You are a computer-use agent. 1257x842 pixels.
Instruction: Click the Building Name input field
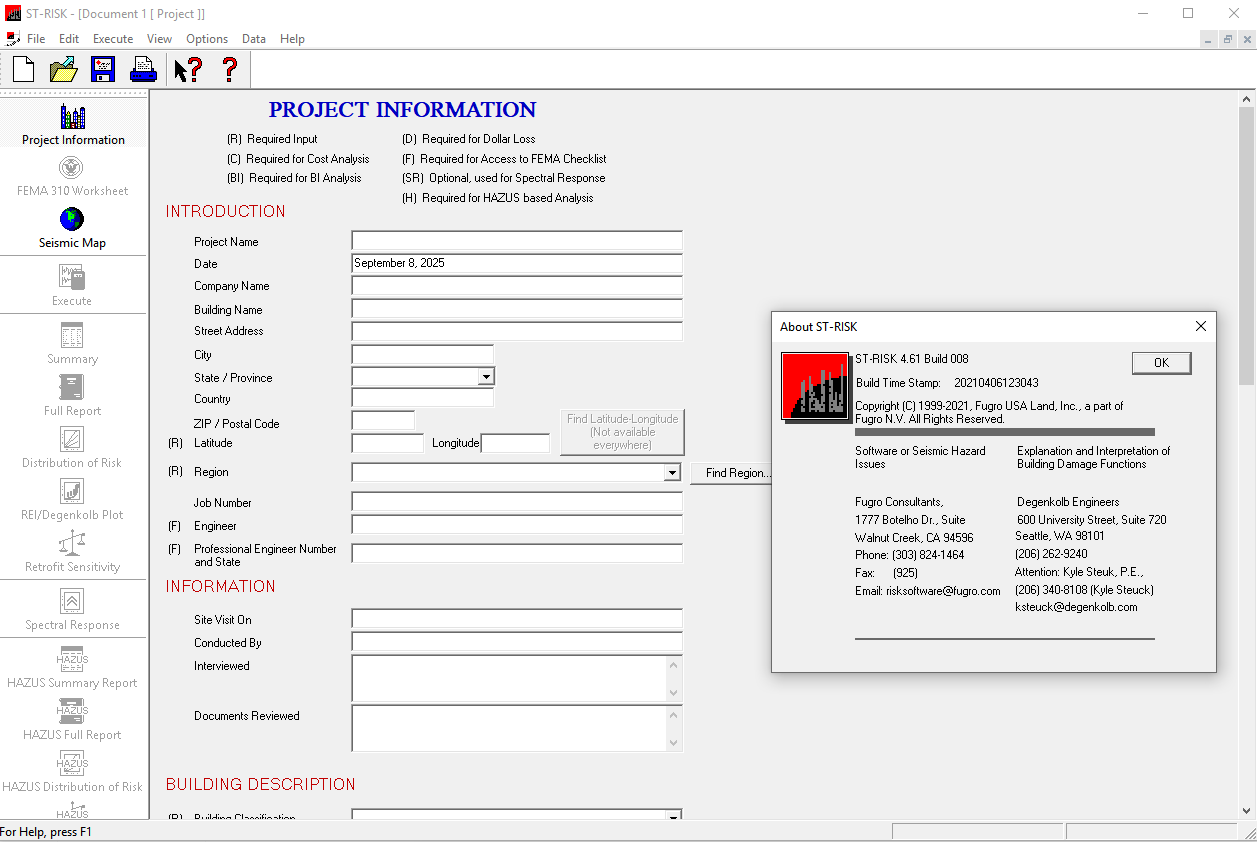[517, 309]
